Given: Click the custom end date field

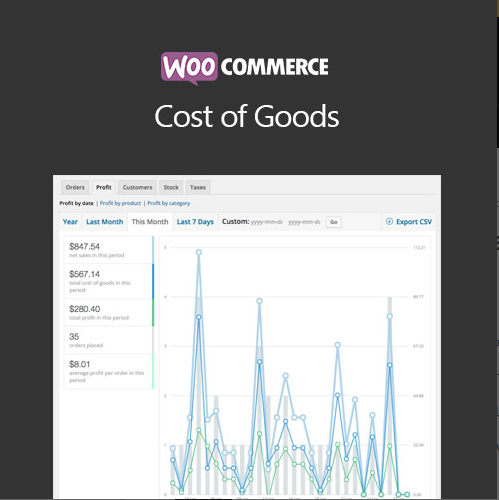Looking at the screenshot, I should pos(304,222).
